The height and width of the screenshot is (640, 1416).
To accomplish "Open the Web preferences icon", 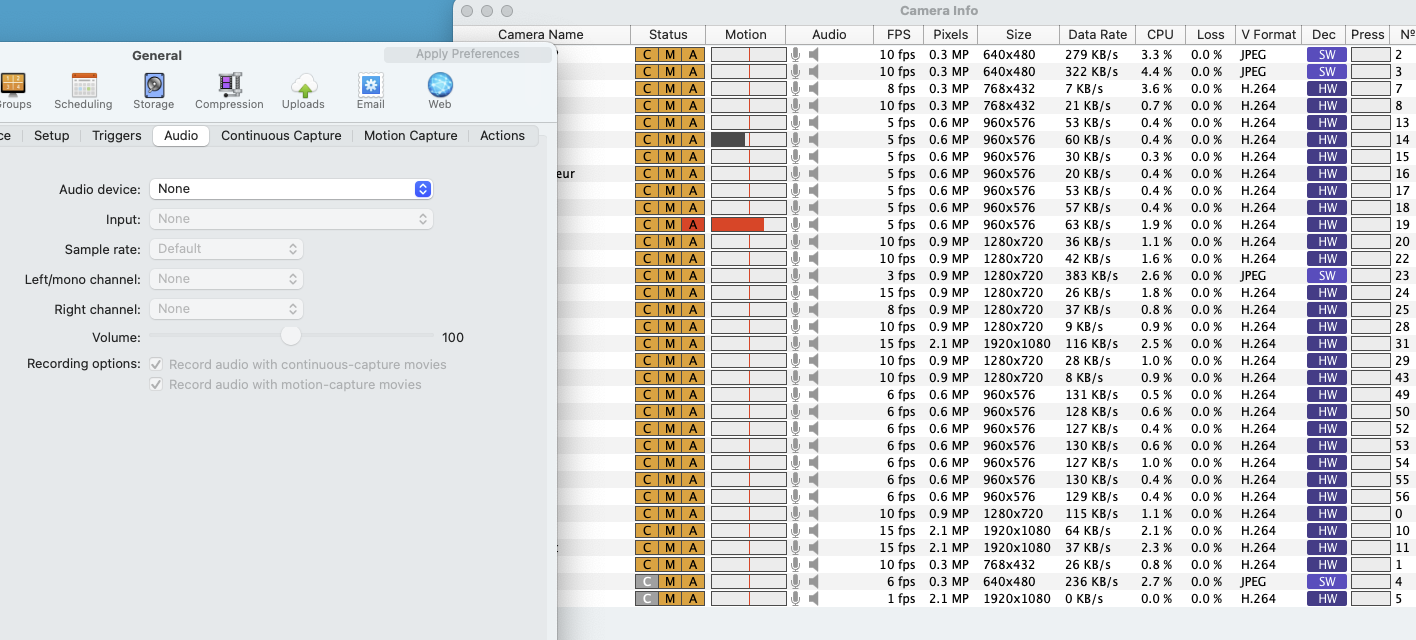I will click(440, 90).
